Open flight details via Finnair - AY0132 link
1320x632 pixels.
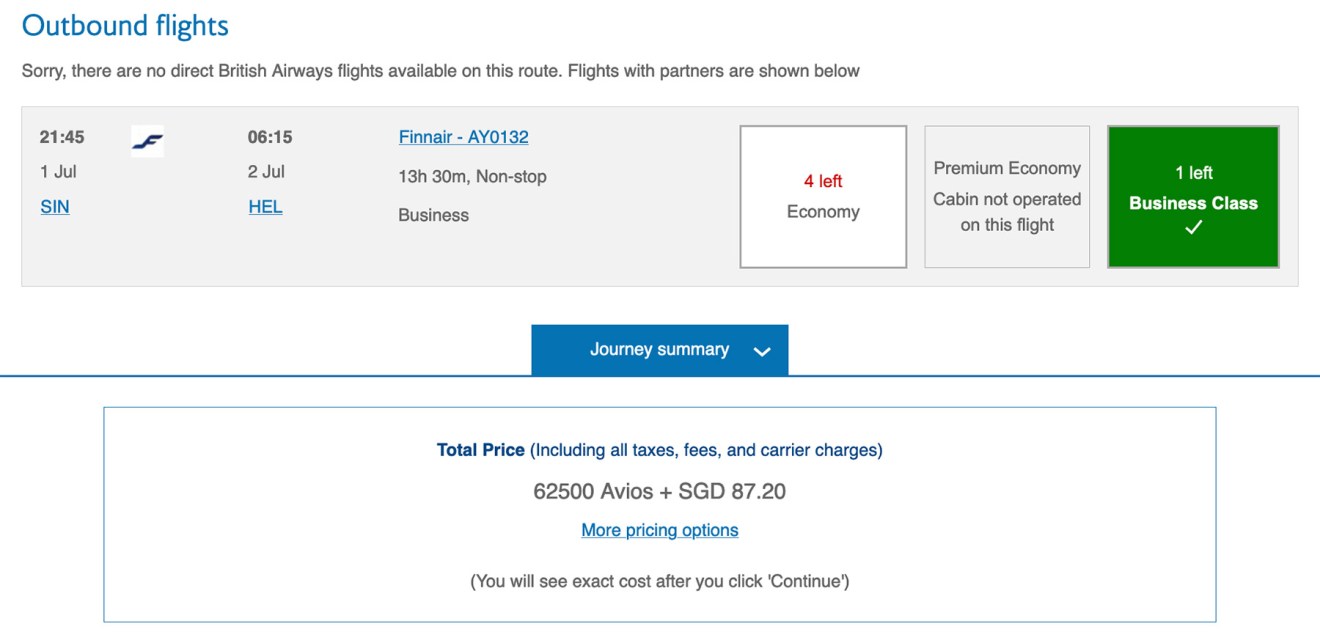point(465,136)
